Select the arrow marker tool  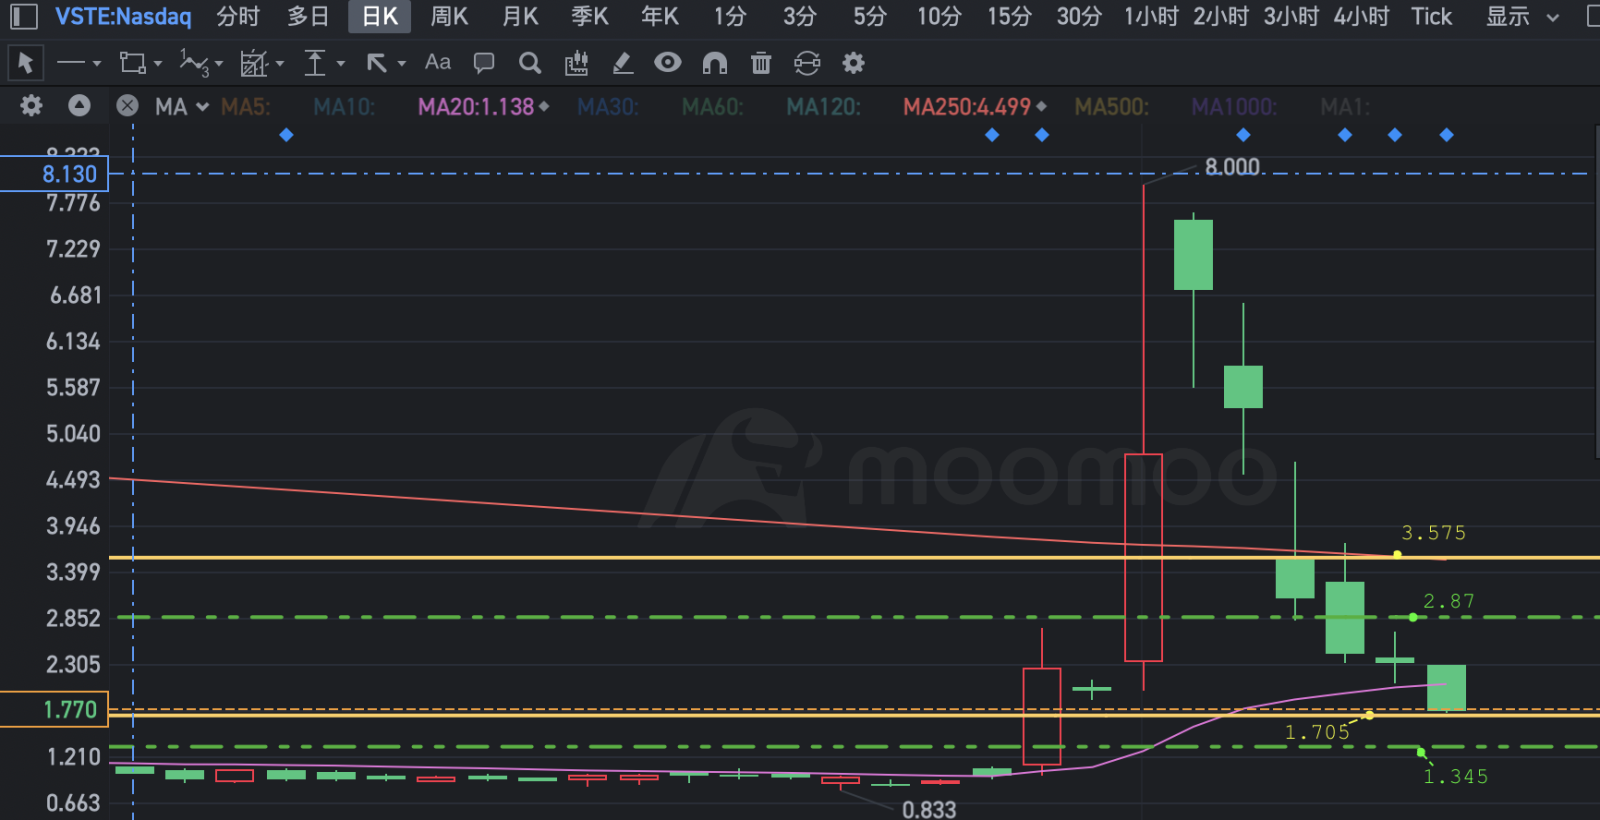click(x=376, y=63)
